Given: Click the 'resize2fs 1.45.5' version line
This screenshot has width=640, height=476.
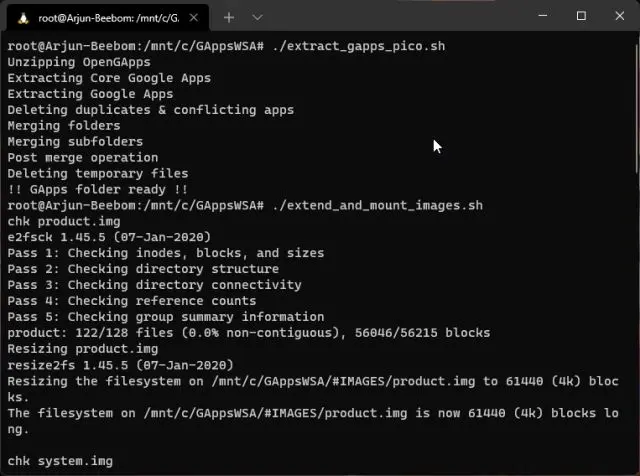Looking at the screenshot, I should click(120, 365).
